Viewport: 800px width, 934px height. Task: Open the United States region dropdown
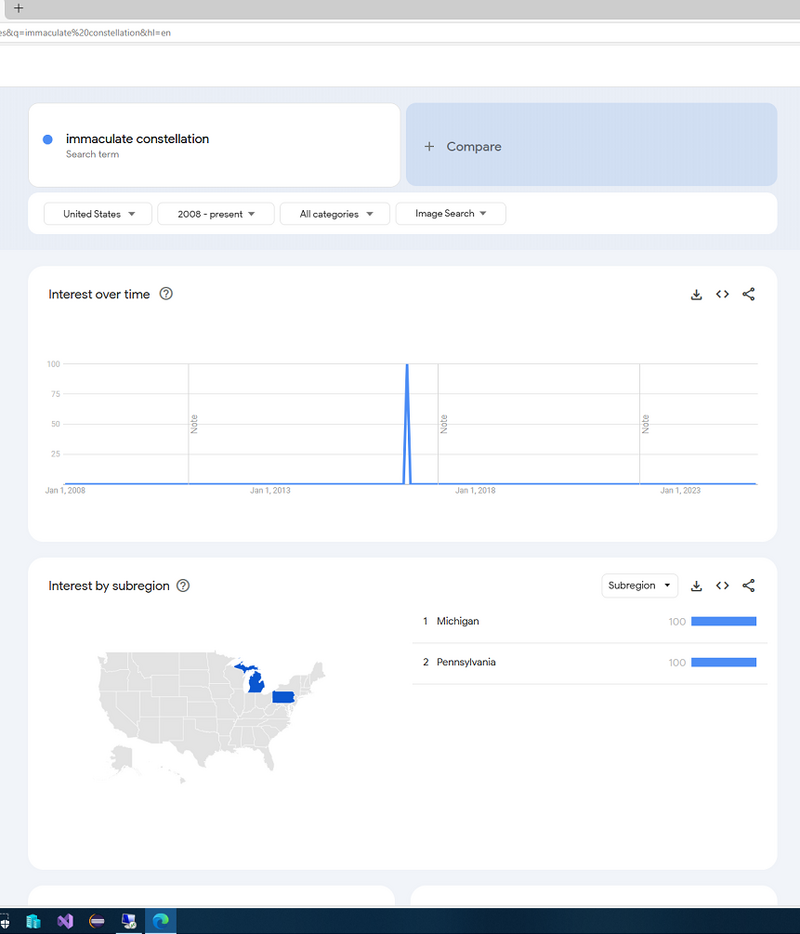pos(98,214)
